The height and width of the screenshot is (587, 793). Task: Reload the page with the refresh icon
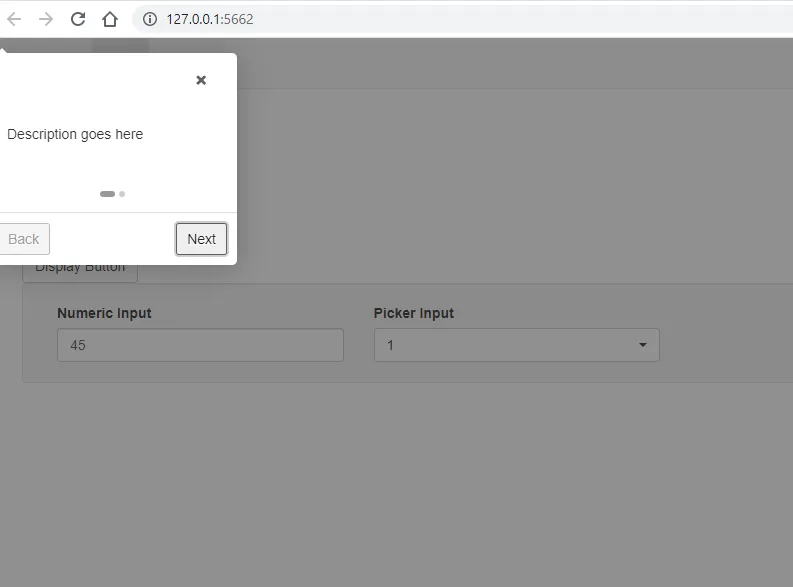pos(78,19)
